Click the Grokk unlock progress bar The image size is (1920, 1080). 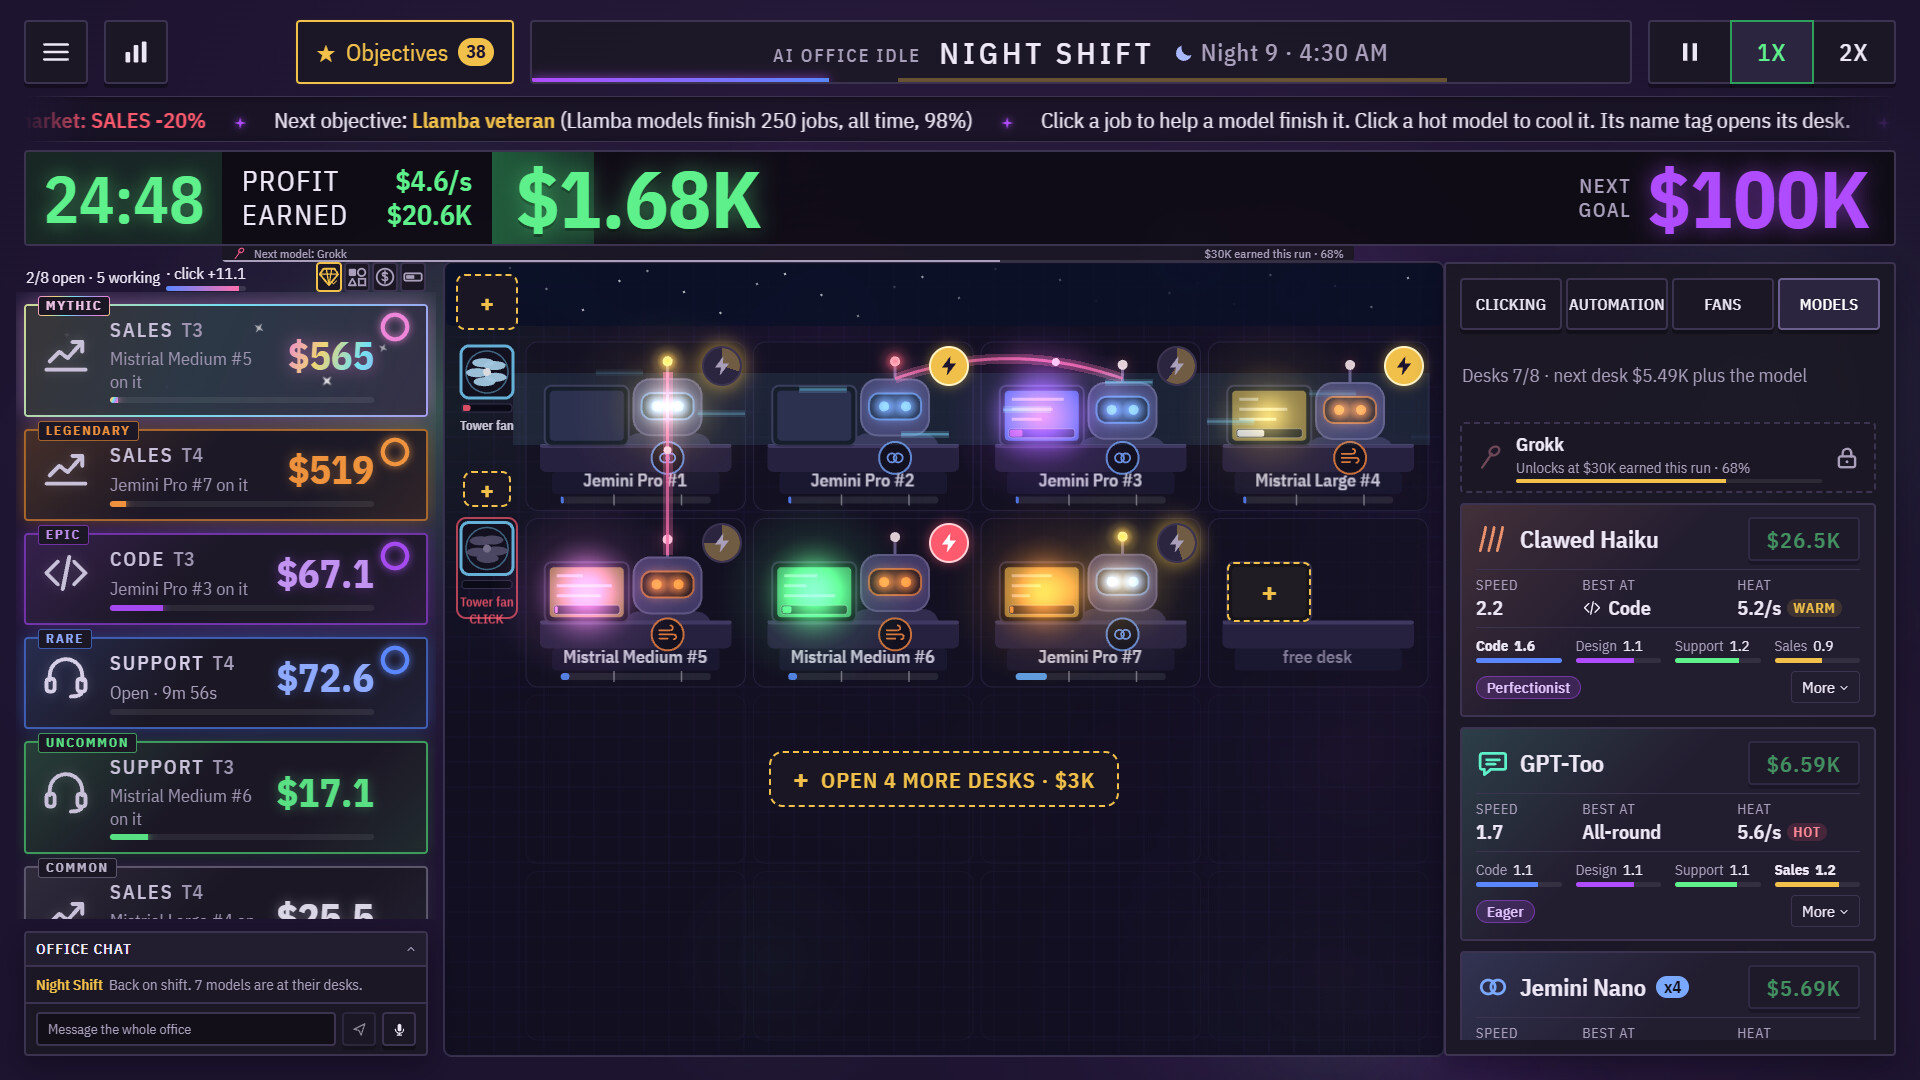click(1668, 482)
